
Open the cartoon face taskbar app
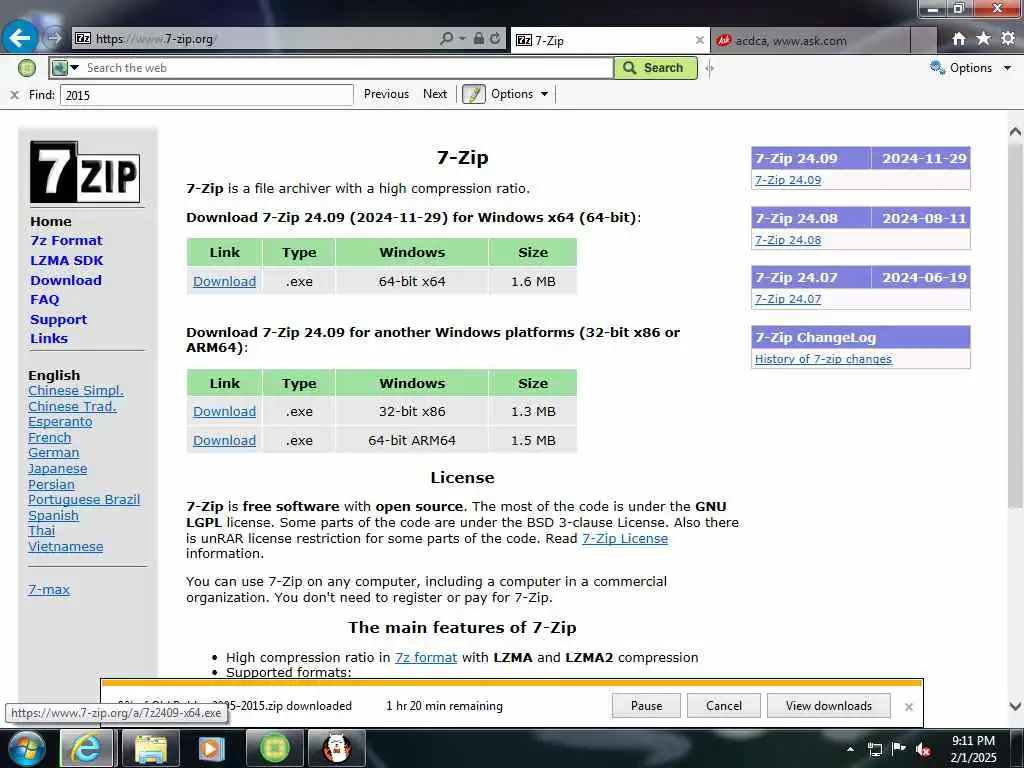(337, 748)
